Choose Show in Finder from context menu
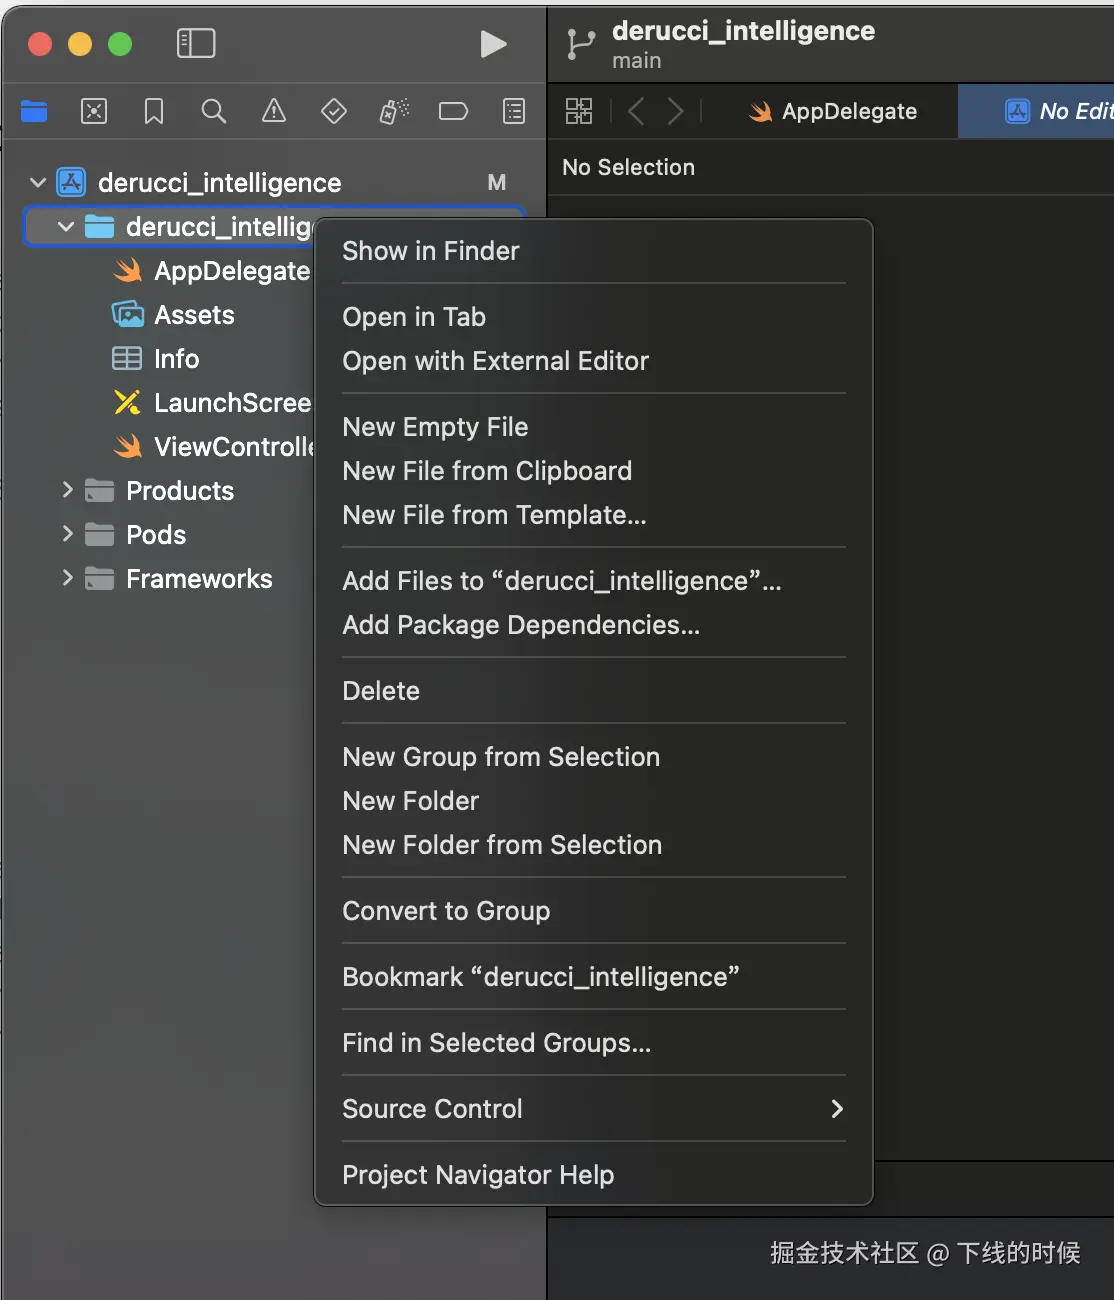The image size is (1114, 1300). coord(431,251)
